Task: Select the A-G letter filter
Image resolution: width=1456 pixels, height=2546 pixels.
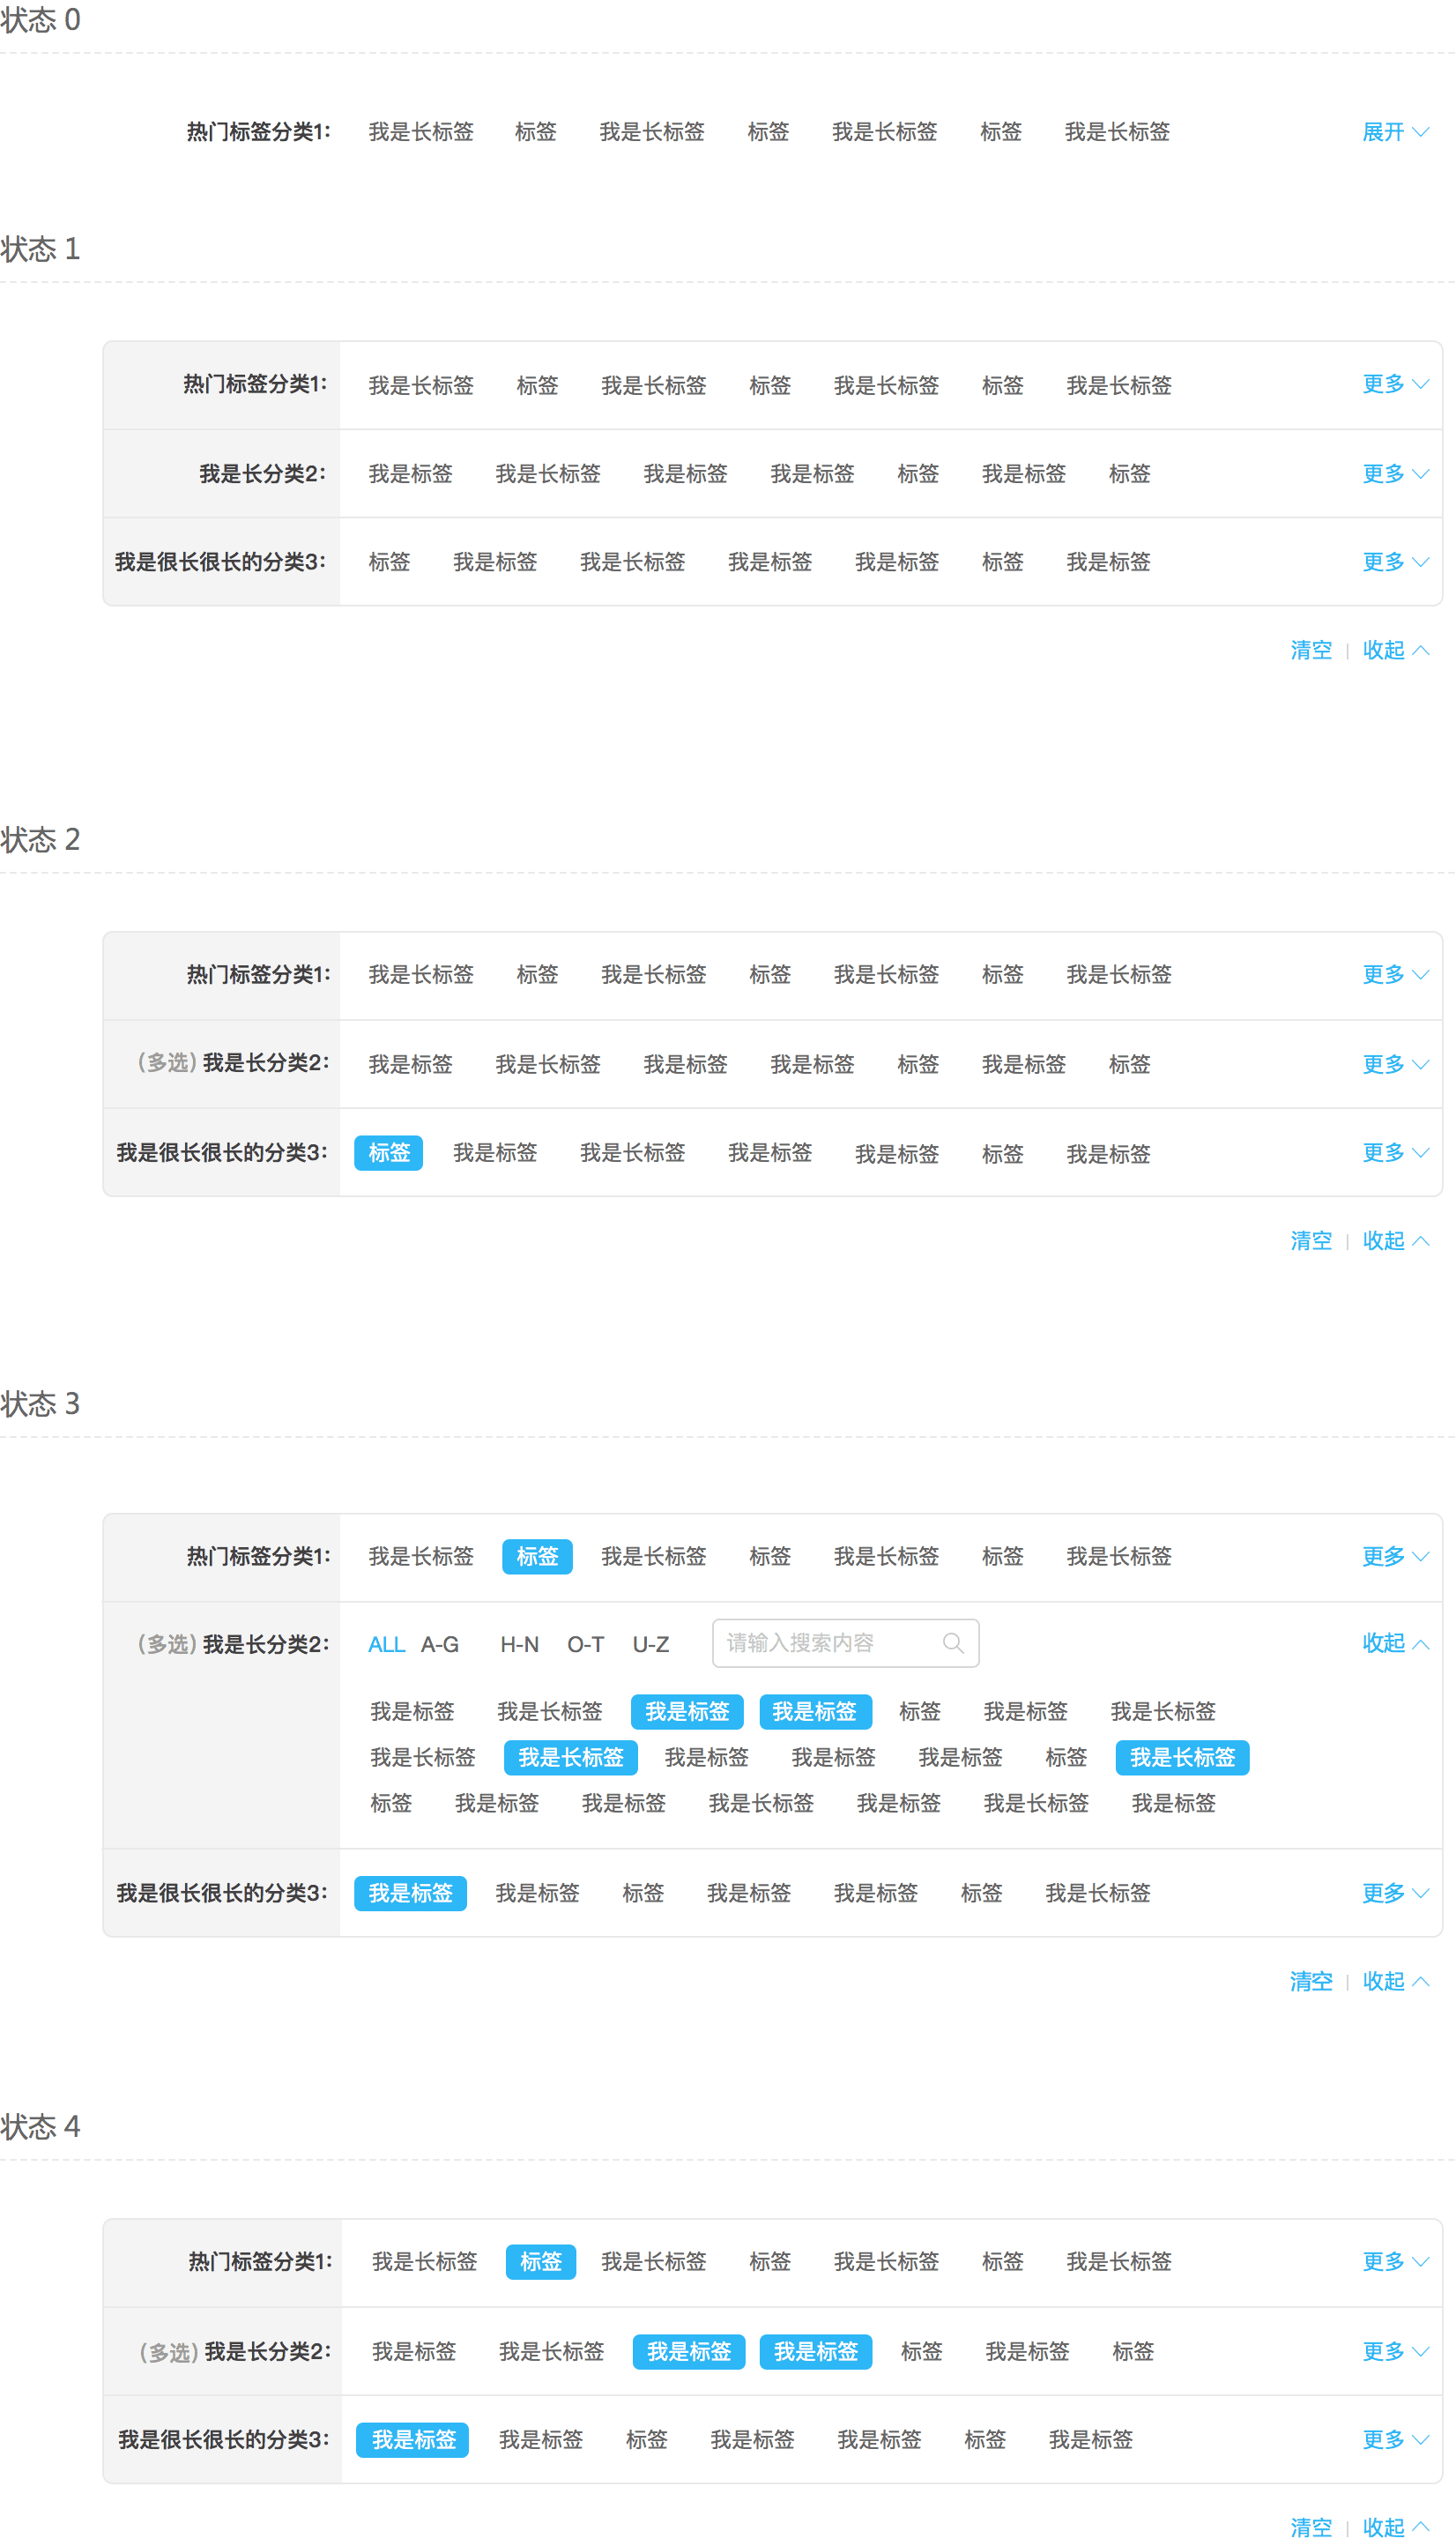Action: click(440, 1645)
